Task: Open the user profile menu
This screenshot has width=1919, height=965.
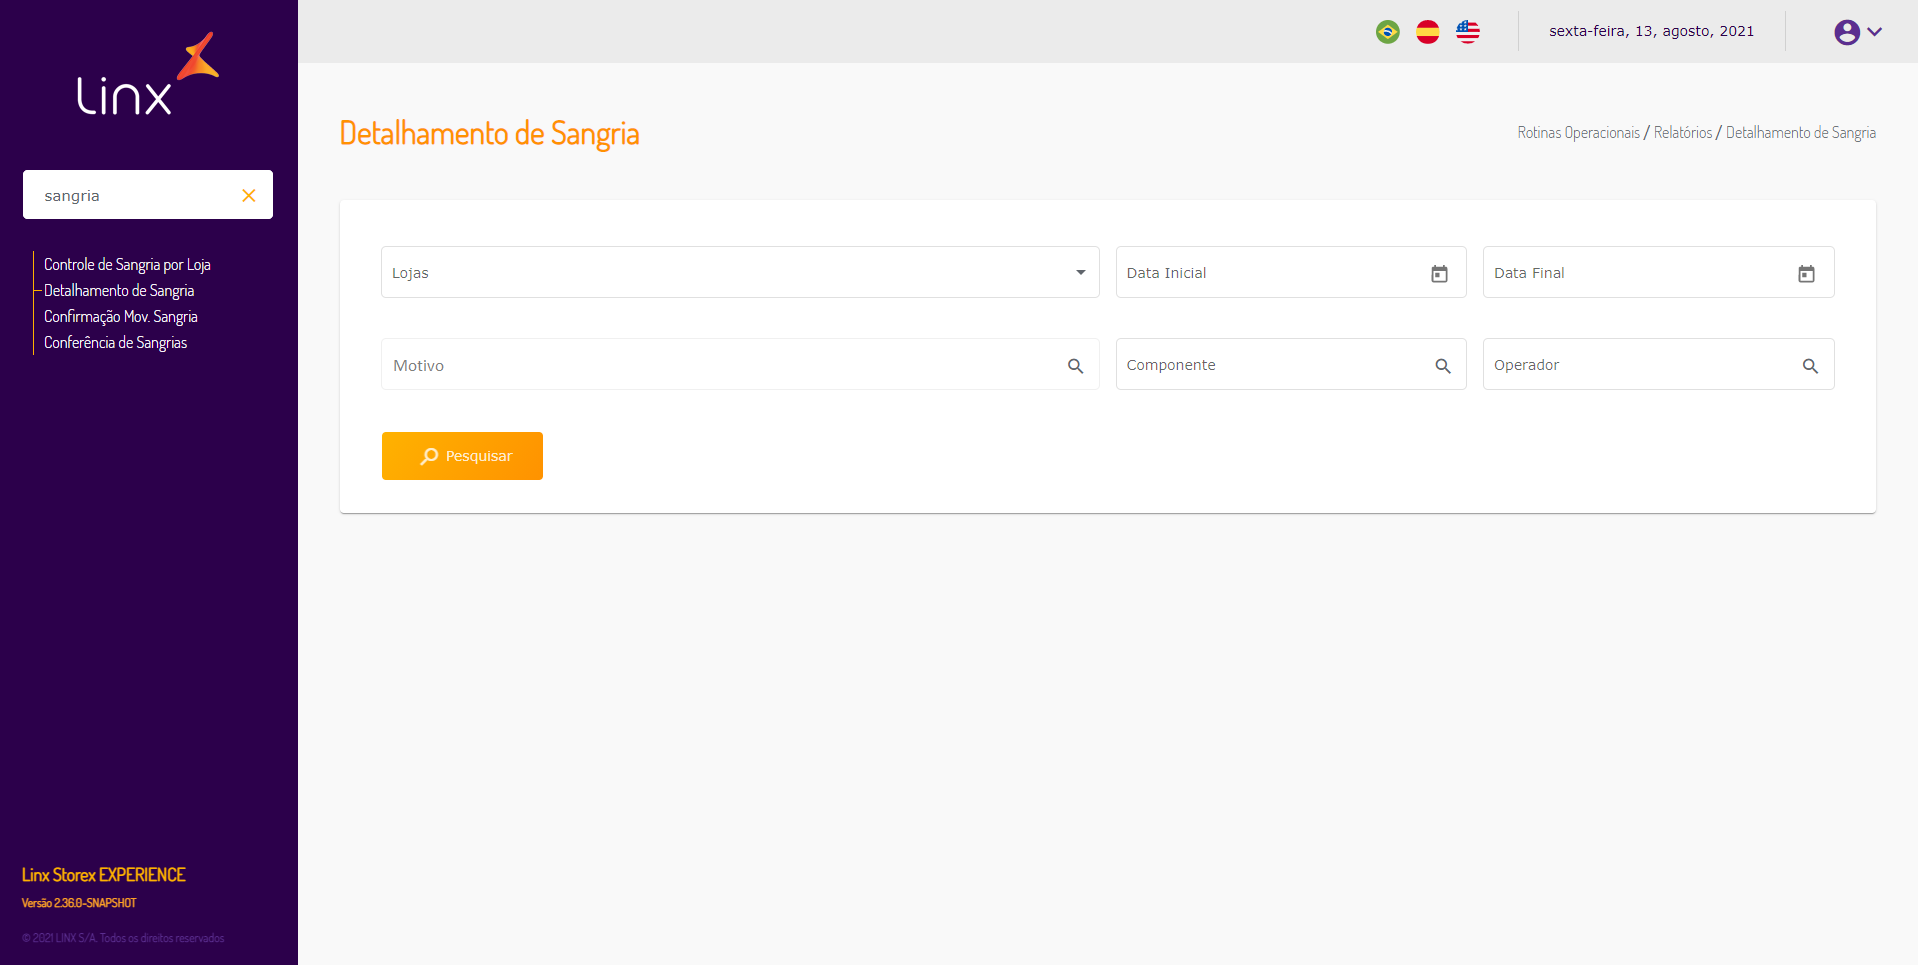Action: click(1857, 32)
